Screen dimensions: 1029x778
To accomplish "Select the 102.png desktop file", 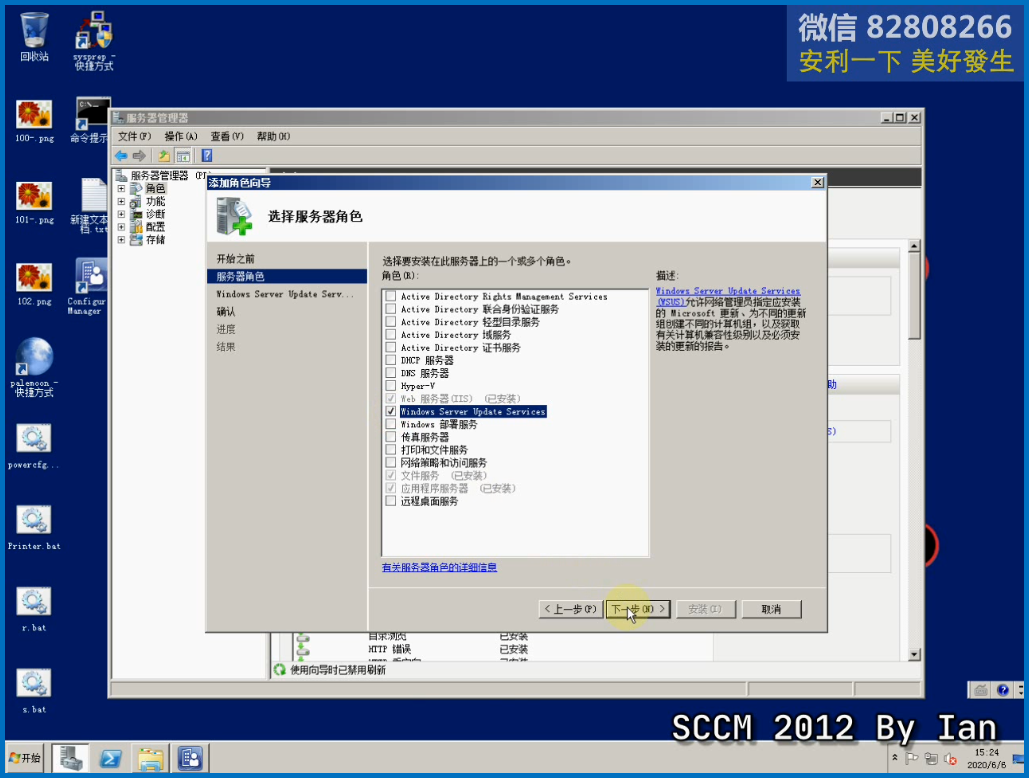I will pyautogui.click(x=34, y=284).
